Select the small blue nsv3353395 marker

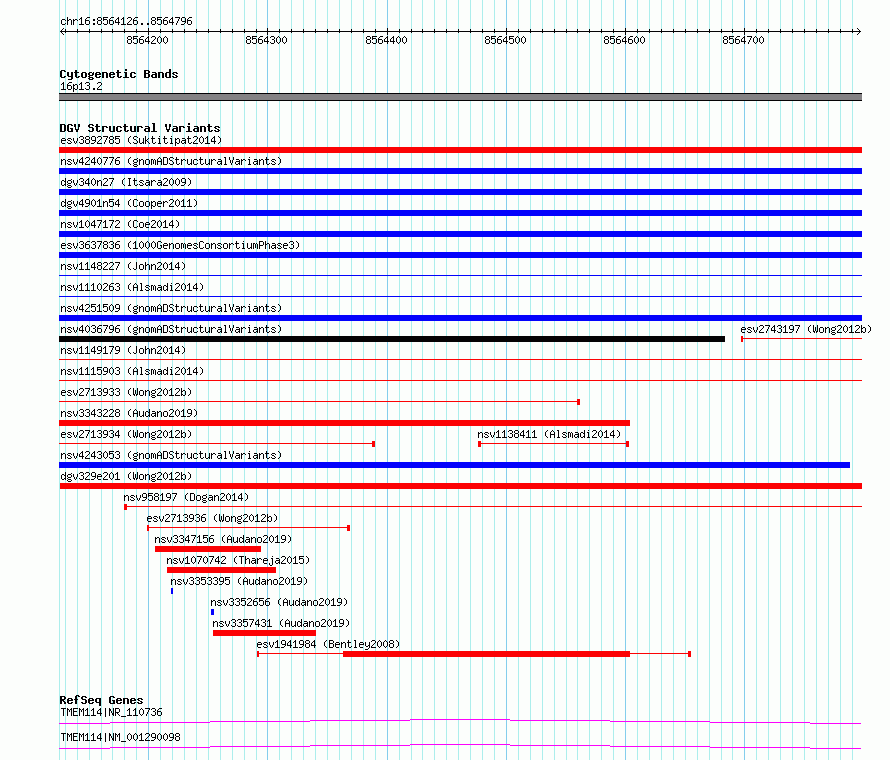tap(172, 591)
